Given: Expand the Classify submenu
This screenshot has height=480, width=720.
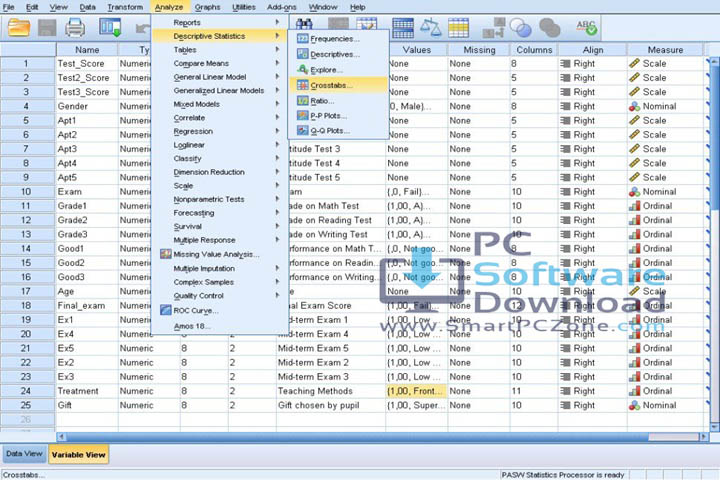Looking at the screenshot, I should pyautogui.click(x=219, y=158).
